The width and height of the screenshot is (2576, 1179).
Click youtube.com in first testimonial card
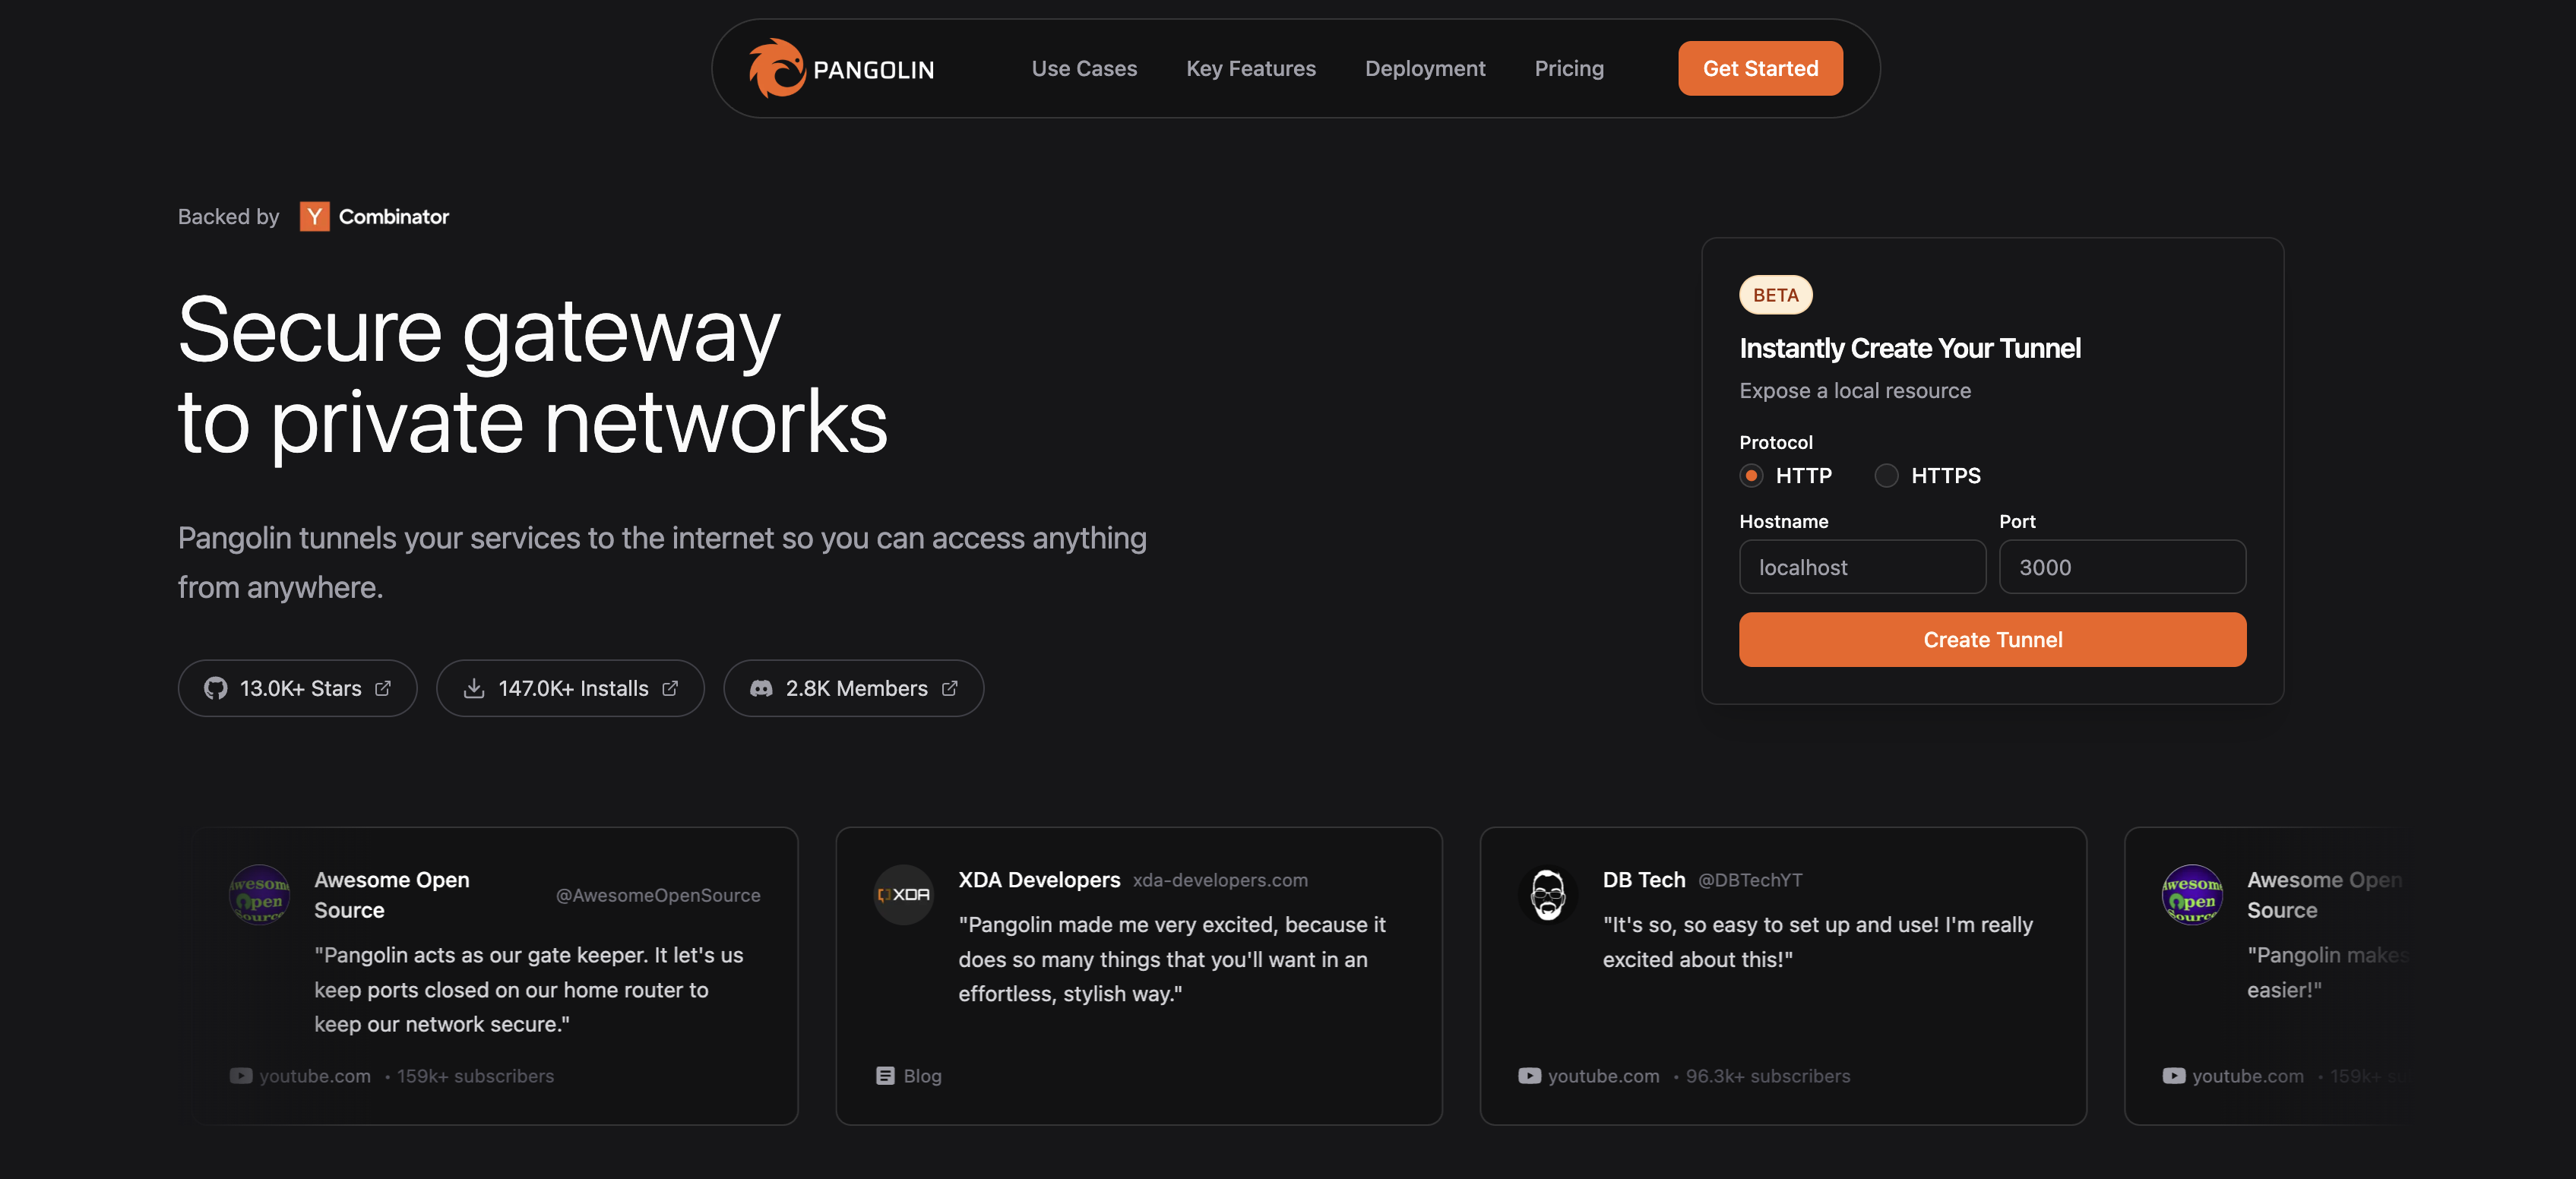(x=315, y=1076)
